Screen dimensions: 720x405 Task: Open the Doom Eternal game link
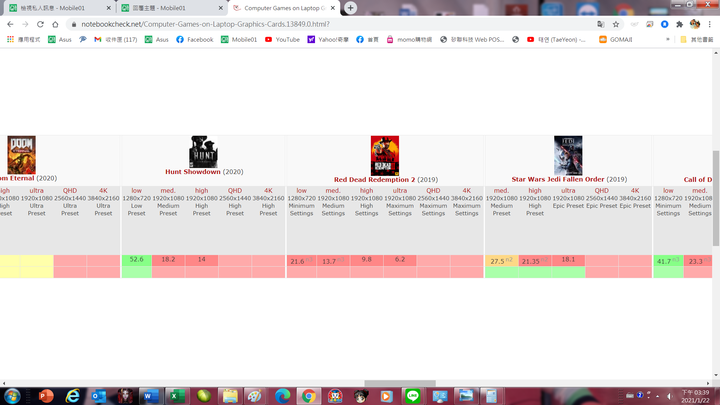click(x=17, y=178)
